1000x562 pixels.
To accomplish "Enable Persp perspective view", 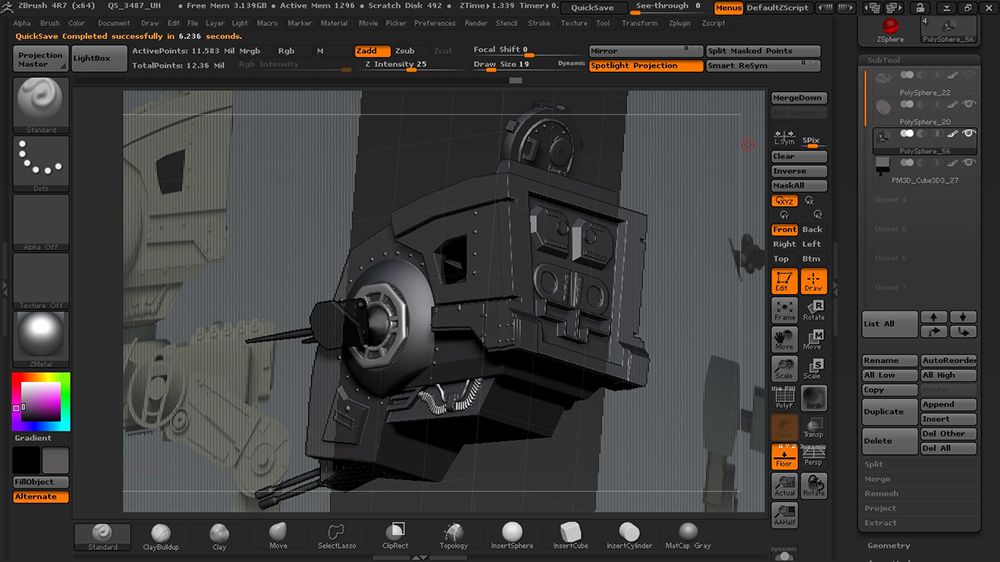I will [x=814, y=457].
